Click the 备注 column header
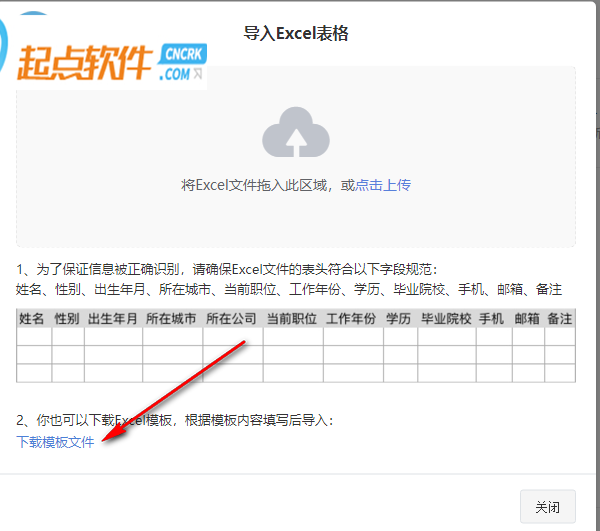 559,318
